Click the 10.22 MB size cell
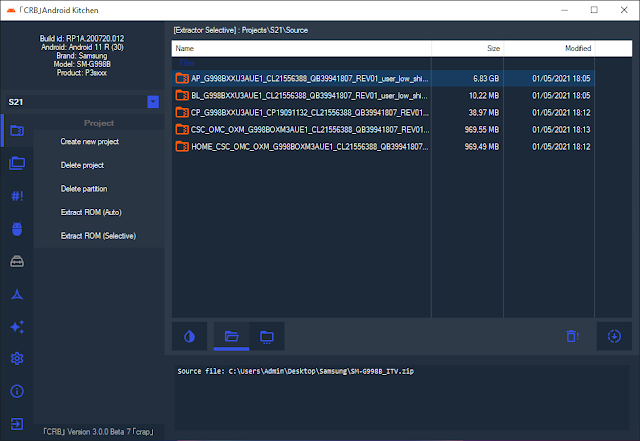 (x=484, y=96)
